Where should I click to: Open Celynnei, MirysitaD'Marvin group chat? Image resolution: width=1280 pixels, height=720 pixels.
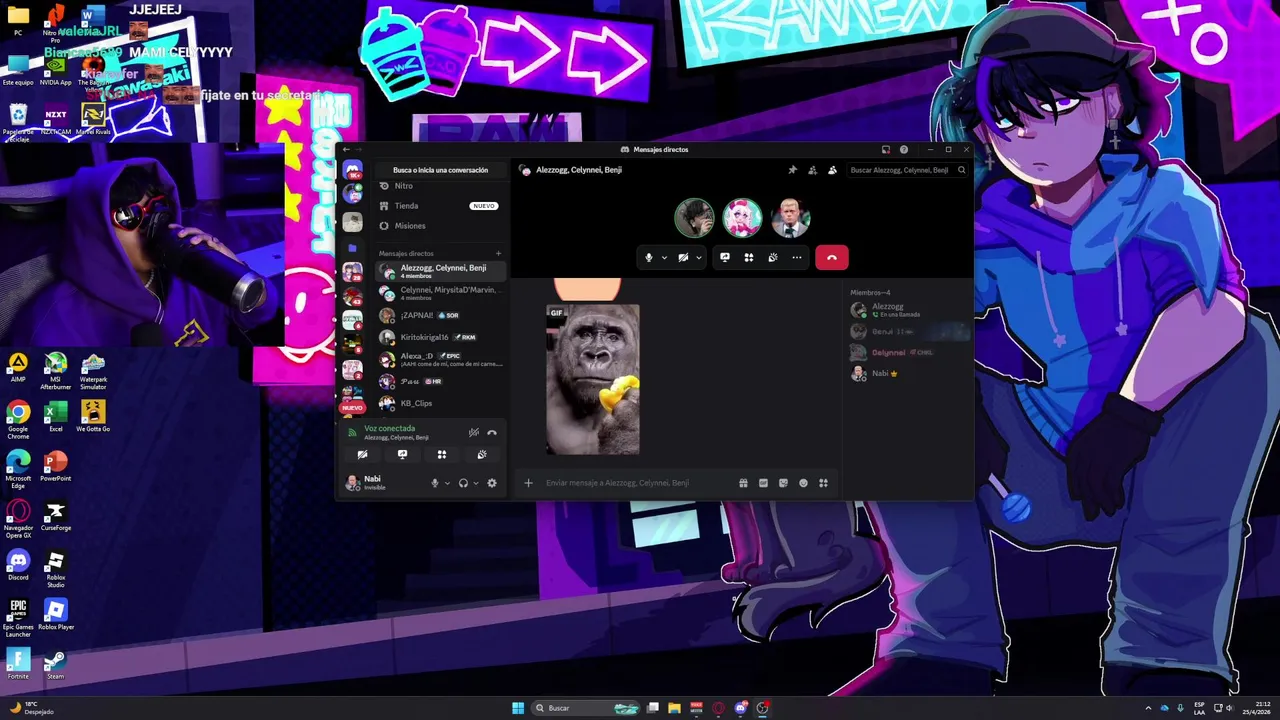point(440,293)
